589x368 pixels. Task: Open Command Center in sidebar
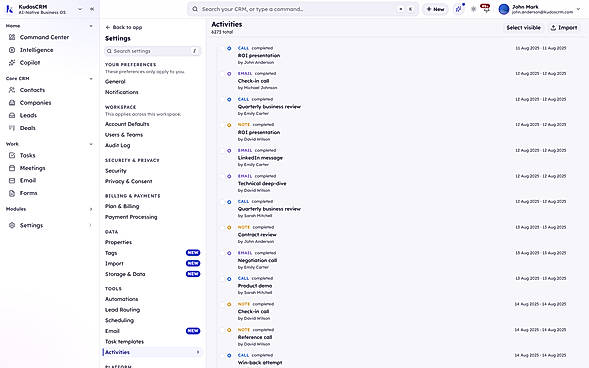[44, 37]
